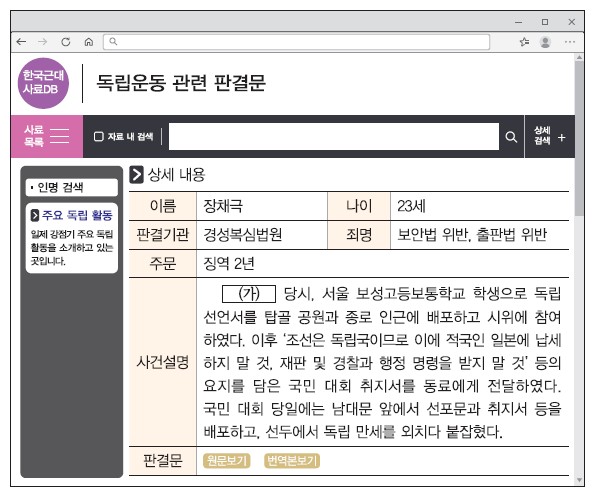The image size is (595, 493).
Task: Click 원문보기 button
Action: [227, 461]
